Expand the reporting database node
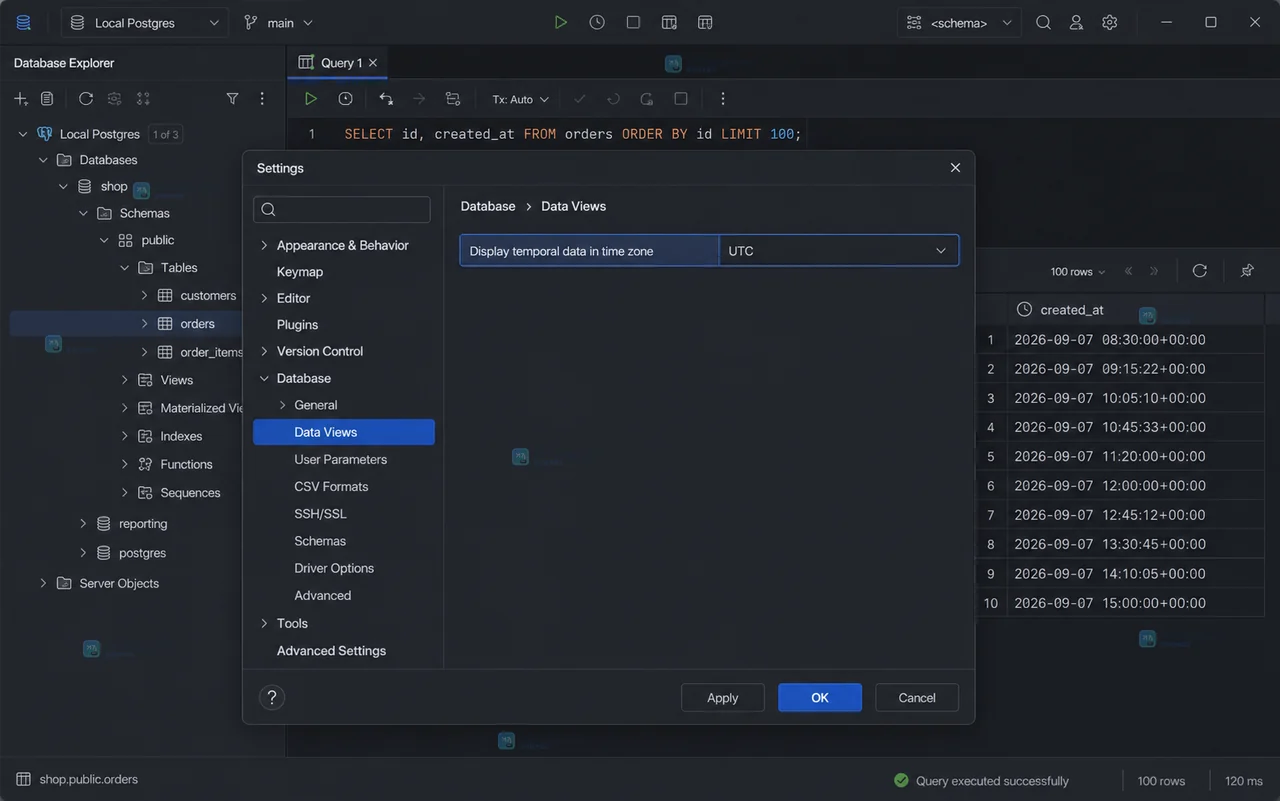Viewport: 1280px width, 801px height. coord(83,523)
